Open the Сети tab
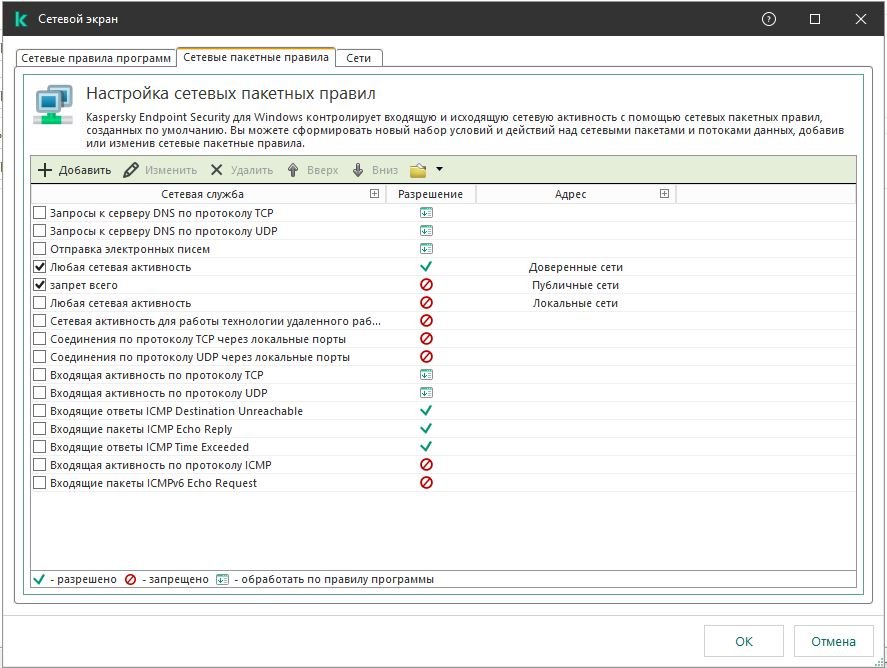Viewport: 887px width, 668px height. pos(359,58)
